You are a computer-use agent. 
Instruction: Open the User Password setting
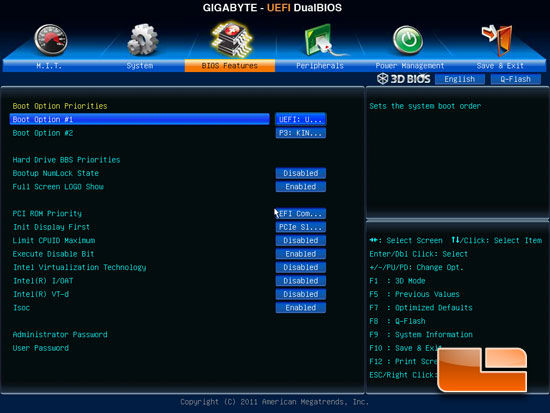pos(41,348)
